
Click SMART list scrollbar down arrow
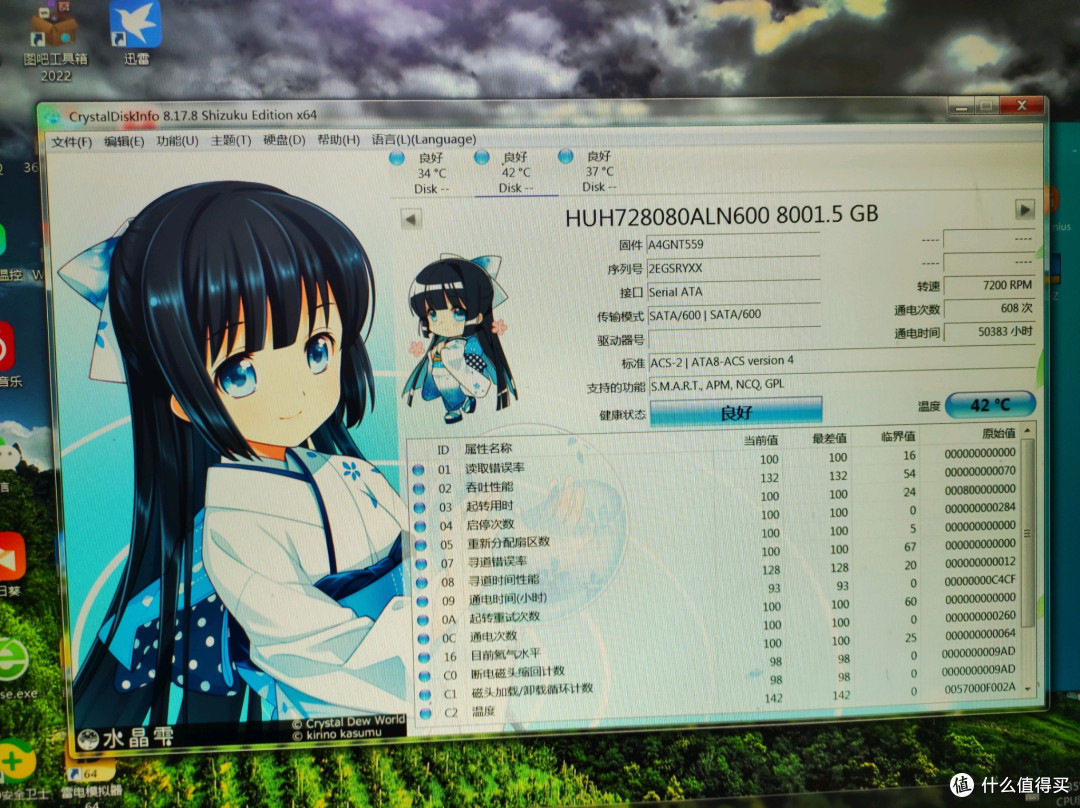1028,689
